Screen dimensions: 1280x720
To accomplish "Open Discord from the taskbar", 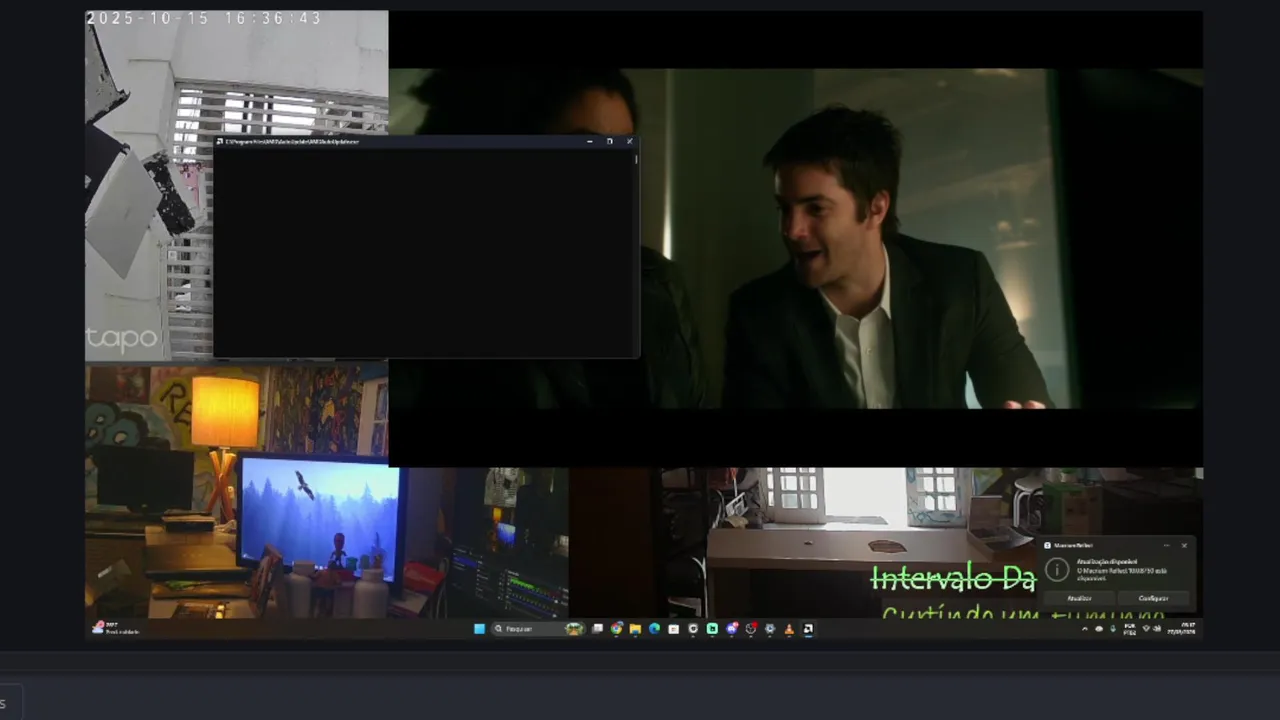I will click(732, 629).
